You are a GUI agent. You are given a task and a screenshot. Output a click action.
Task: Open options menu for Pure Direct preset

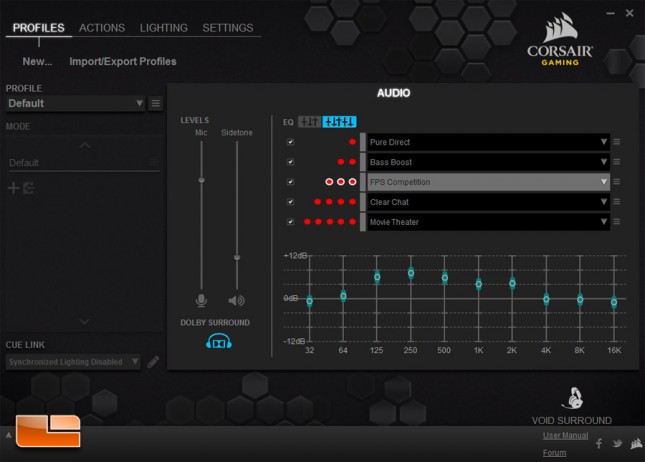(x=617, y=142)
